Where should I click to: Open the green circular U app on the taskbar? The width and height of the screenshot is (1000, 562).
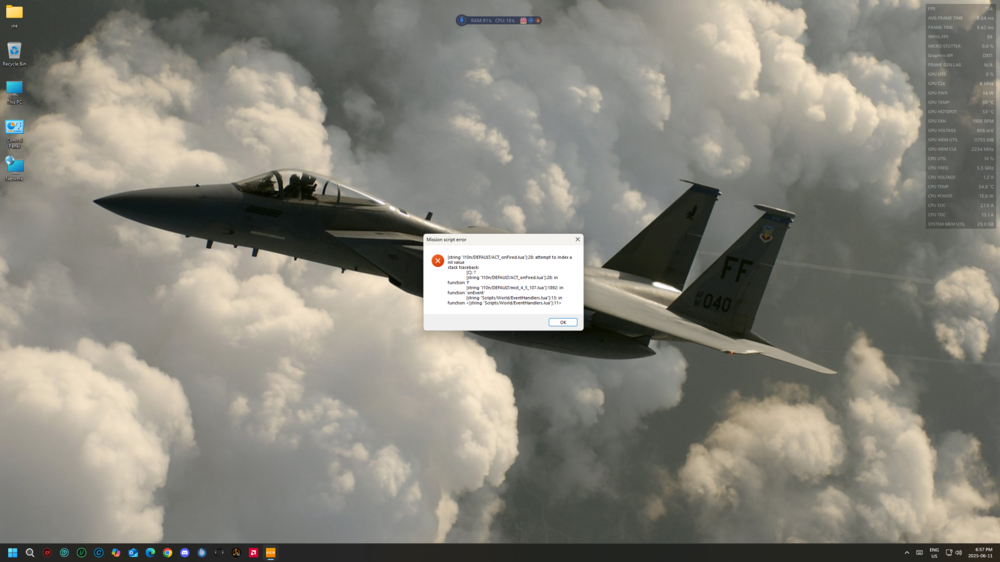(x=81, y=552)
